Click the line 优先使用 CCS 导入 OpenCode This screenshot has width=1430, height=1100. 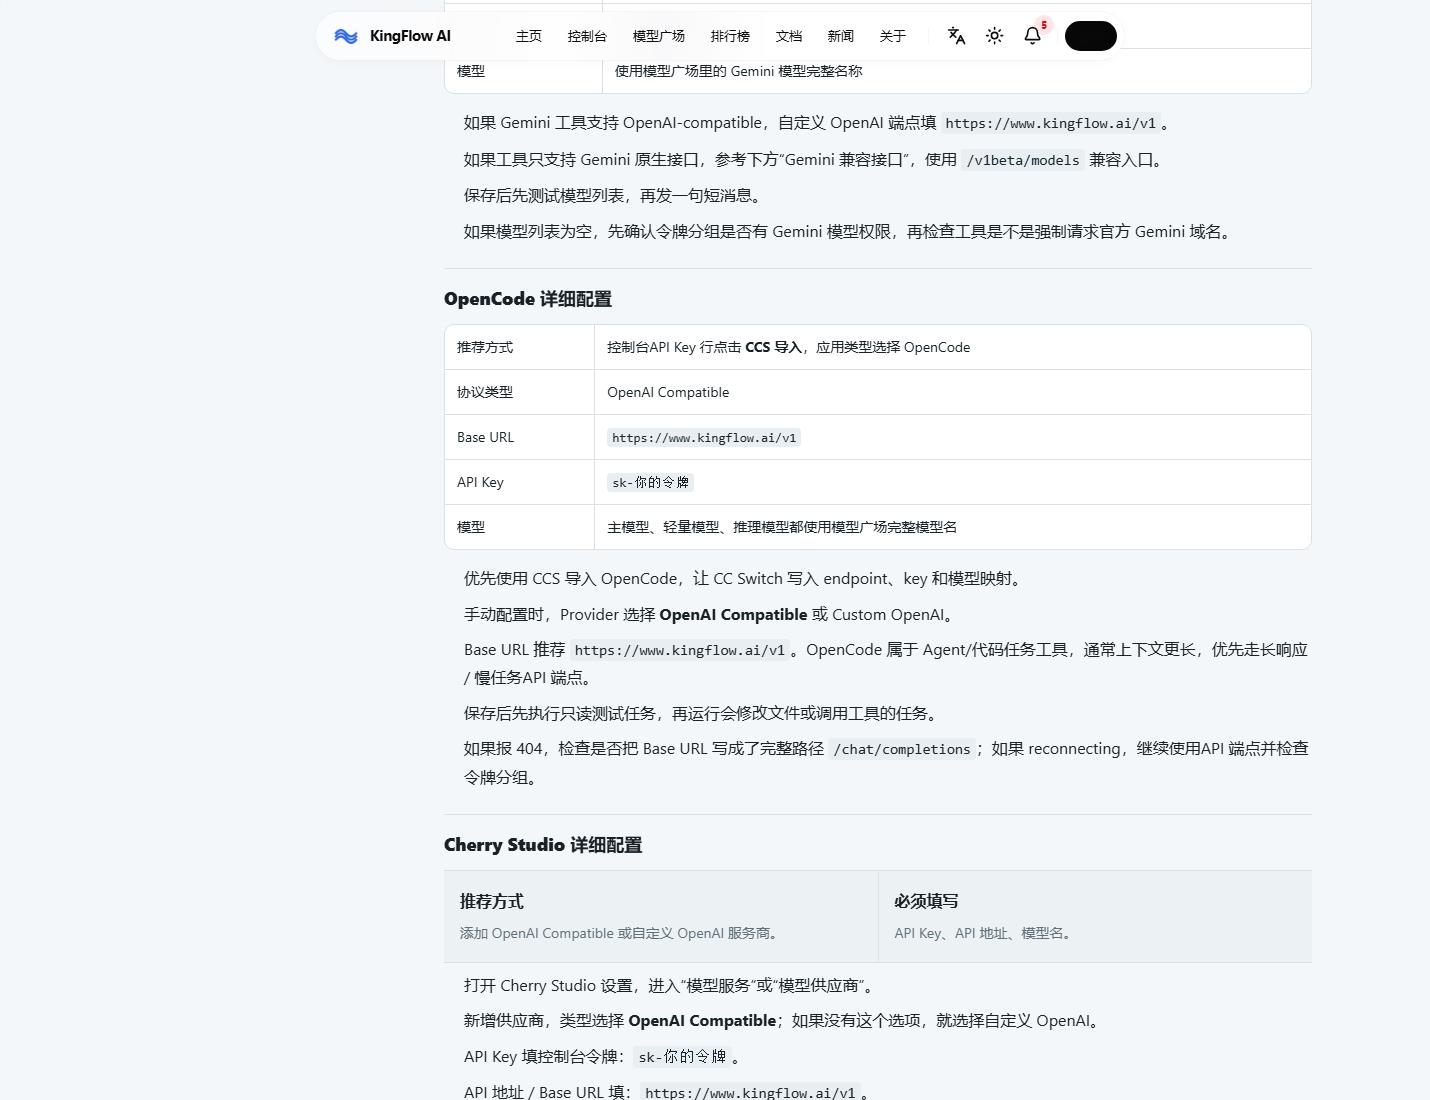pyautogui.click(x=745, y=578)
